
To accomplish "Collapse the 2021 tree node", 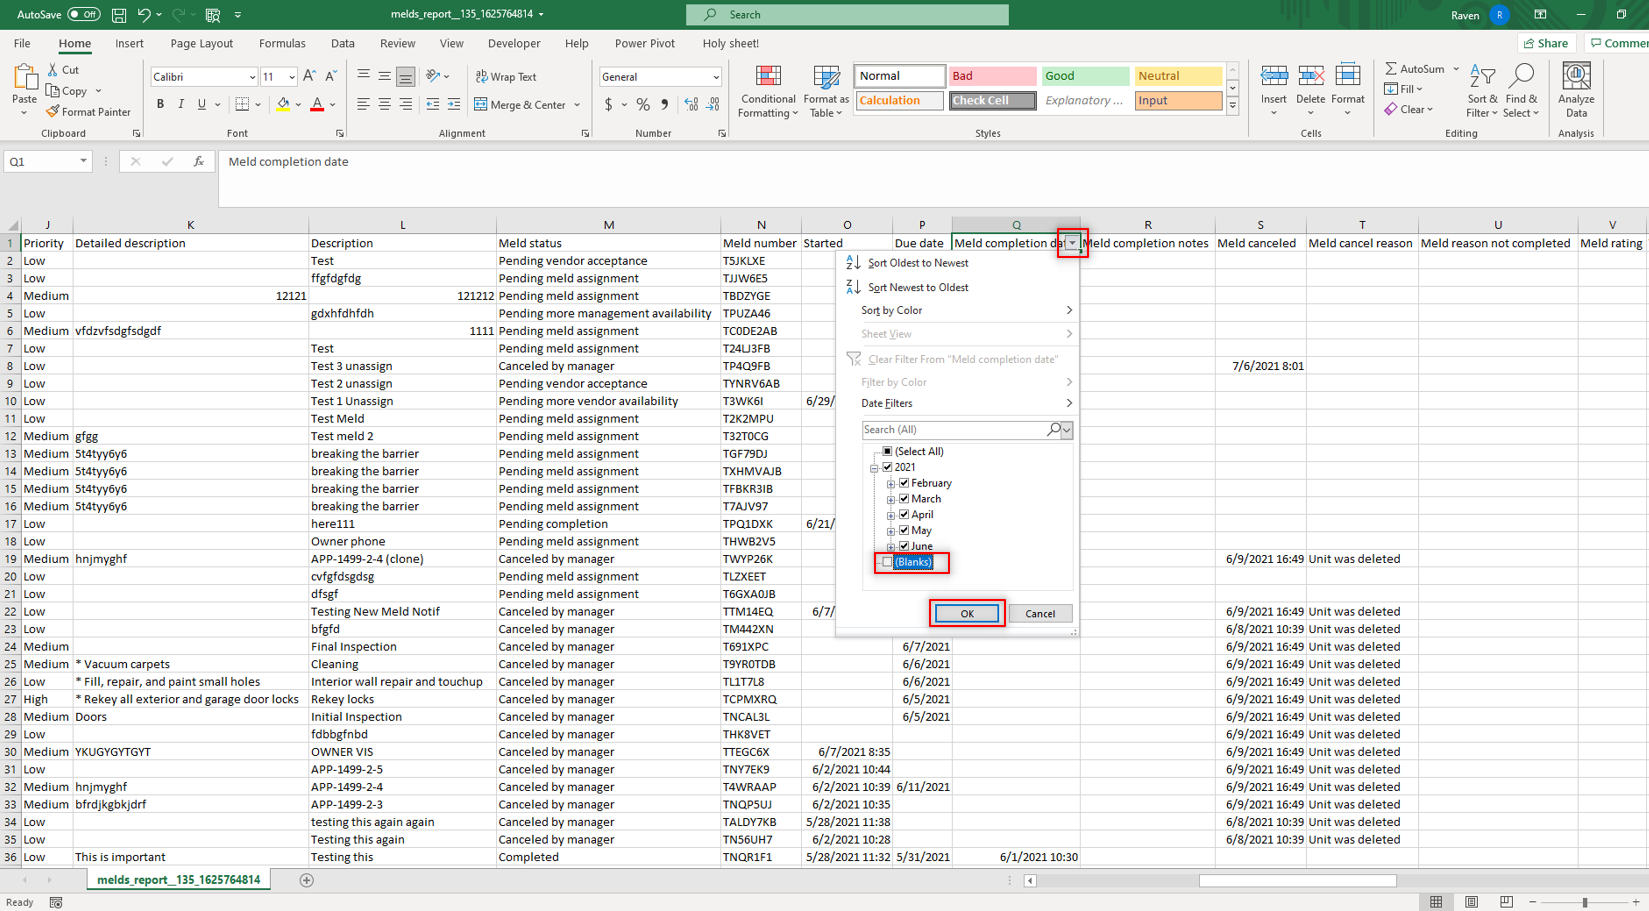I will click(874, 468).
